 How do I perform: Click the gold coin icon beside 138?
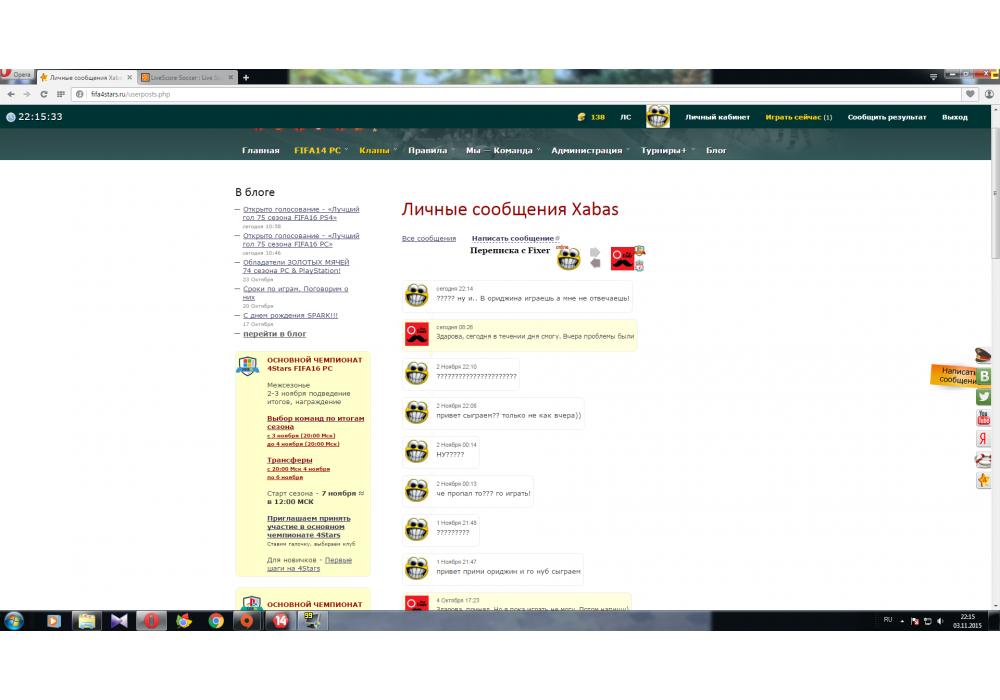point(581,117)
